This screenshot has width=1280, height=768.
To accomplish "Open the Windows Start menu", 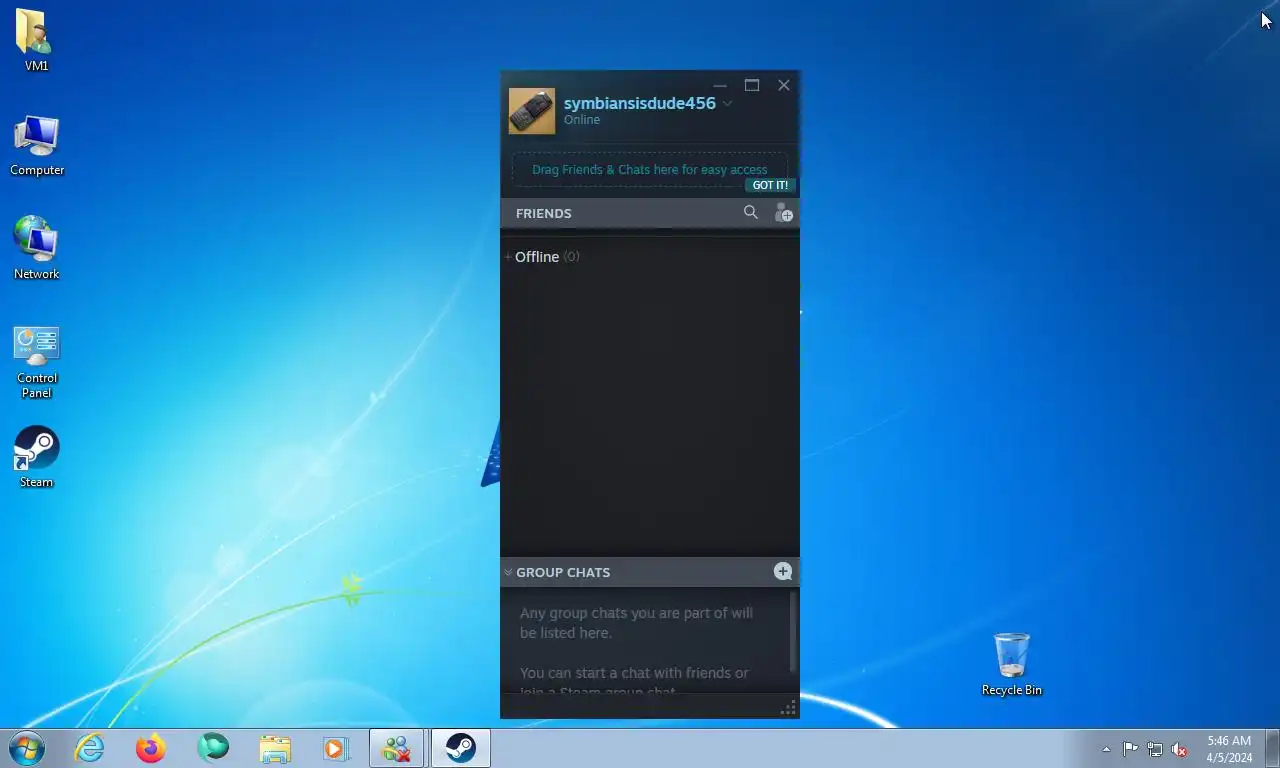I will coord(27,747).
